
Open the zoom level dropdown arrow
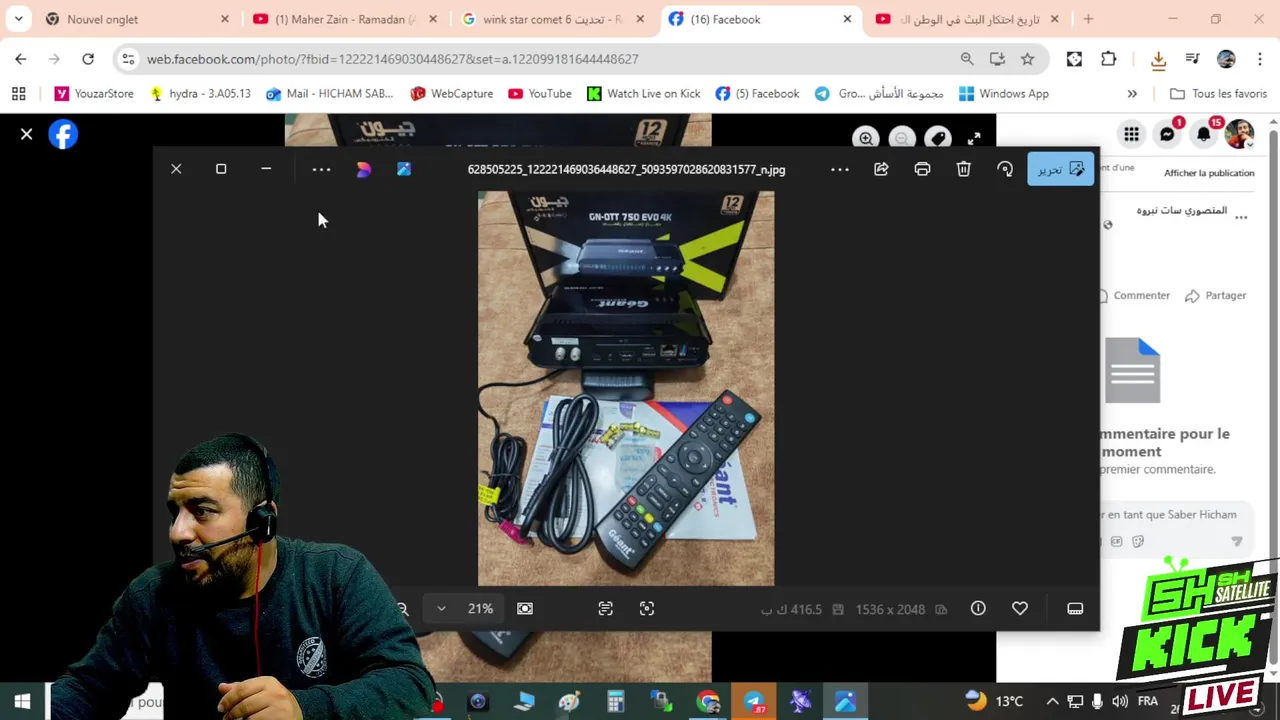[441, 608]
